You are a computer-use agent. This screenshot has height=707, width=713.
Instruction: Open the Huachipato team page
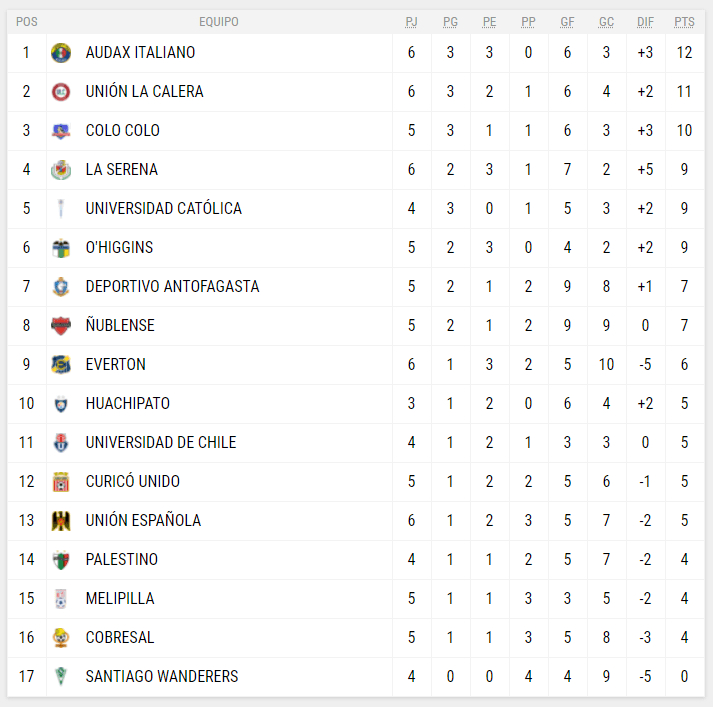(127, 404)
